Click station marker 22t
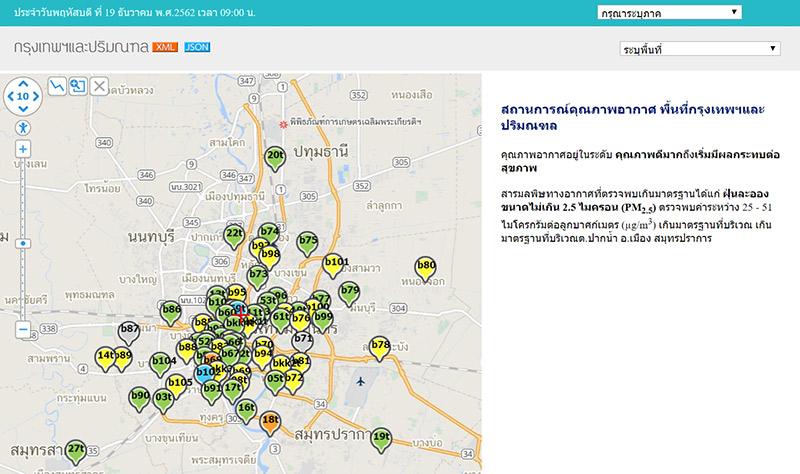The image size is (800, 474). [234, 237]
